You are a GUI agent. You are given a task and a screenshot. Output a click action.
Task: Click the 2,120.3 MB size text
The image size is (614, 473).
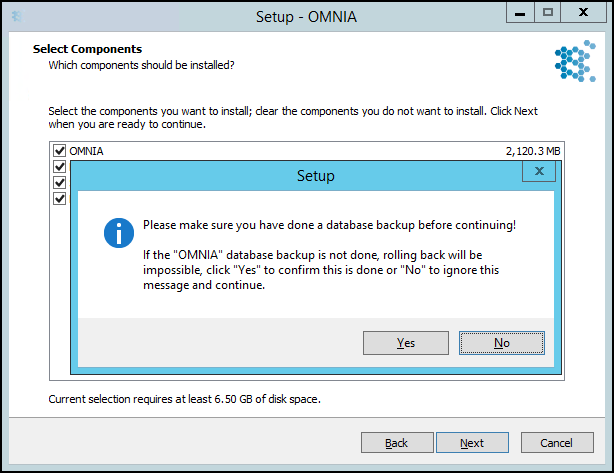tap(533, 151)
